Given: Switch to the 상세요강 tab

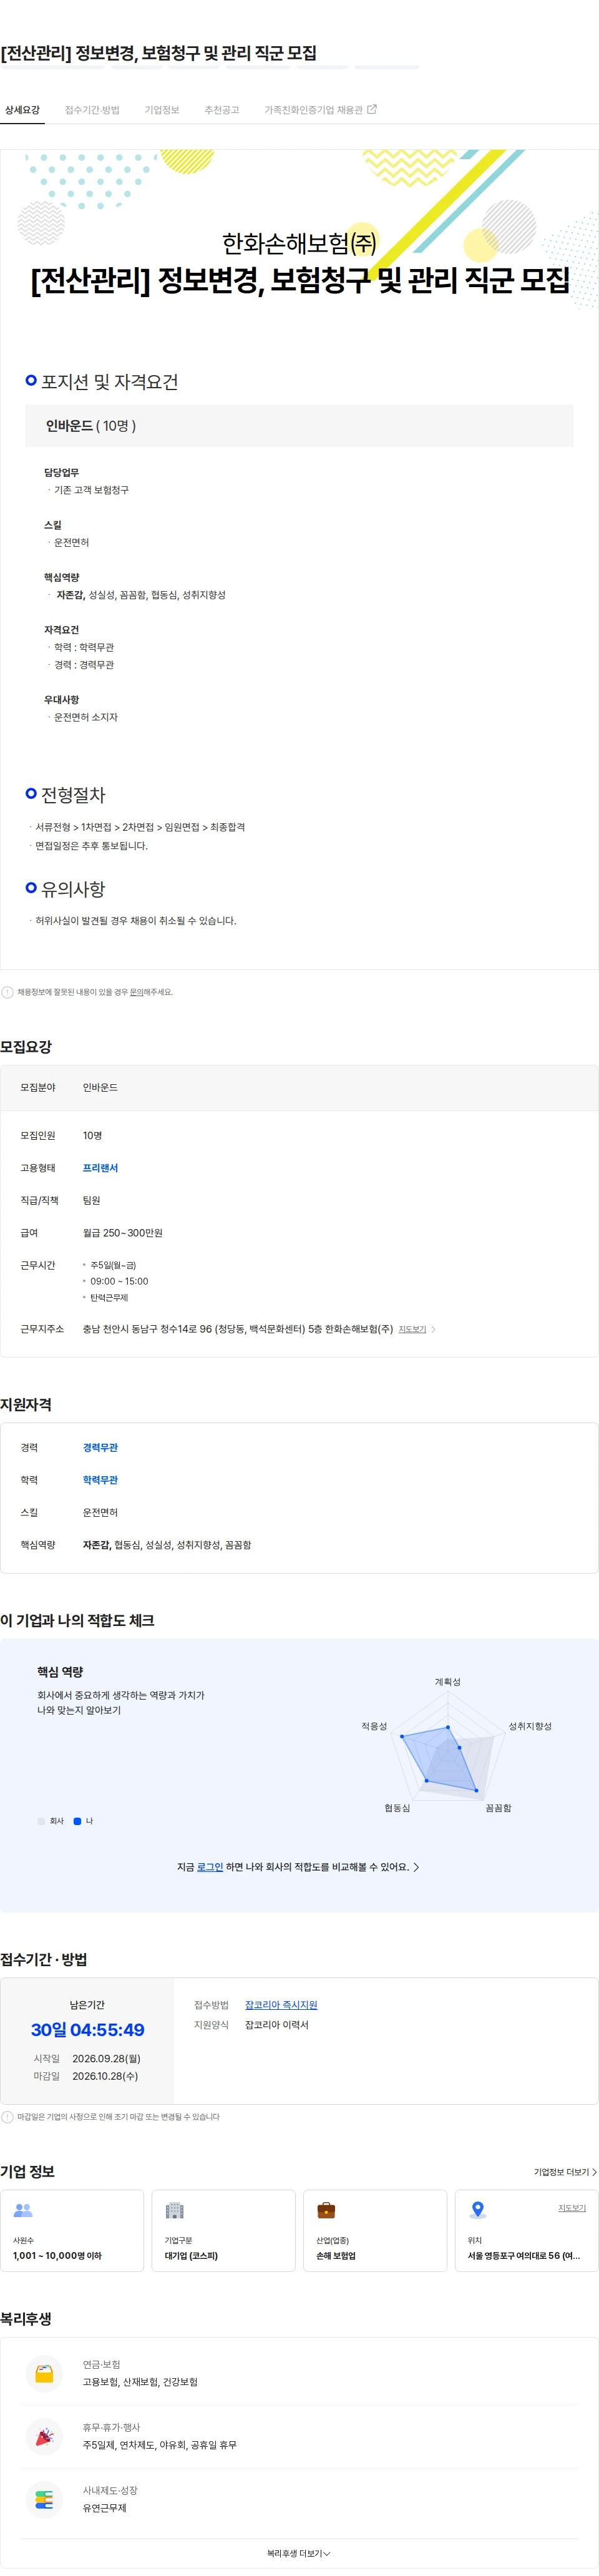Looking at the screenshot, I should tap(22, 110).
